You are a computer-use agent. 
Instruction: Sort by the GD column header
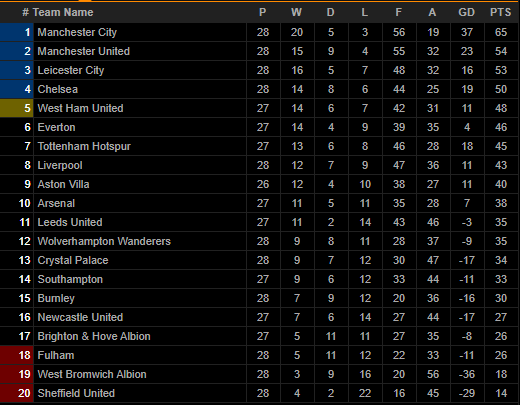tap(466, 12)
